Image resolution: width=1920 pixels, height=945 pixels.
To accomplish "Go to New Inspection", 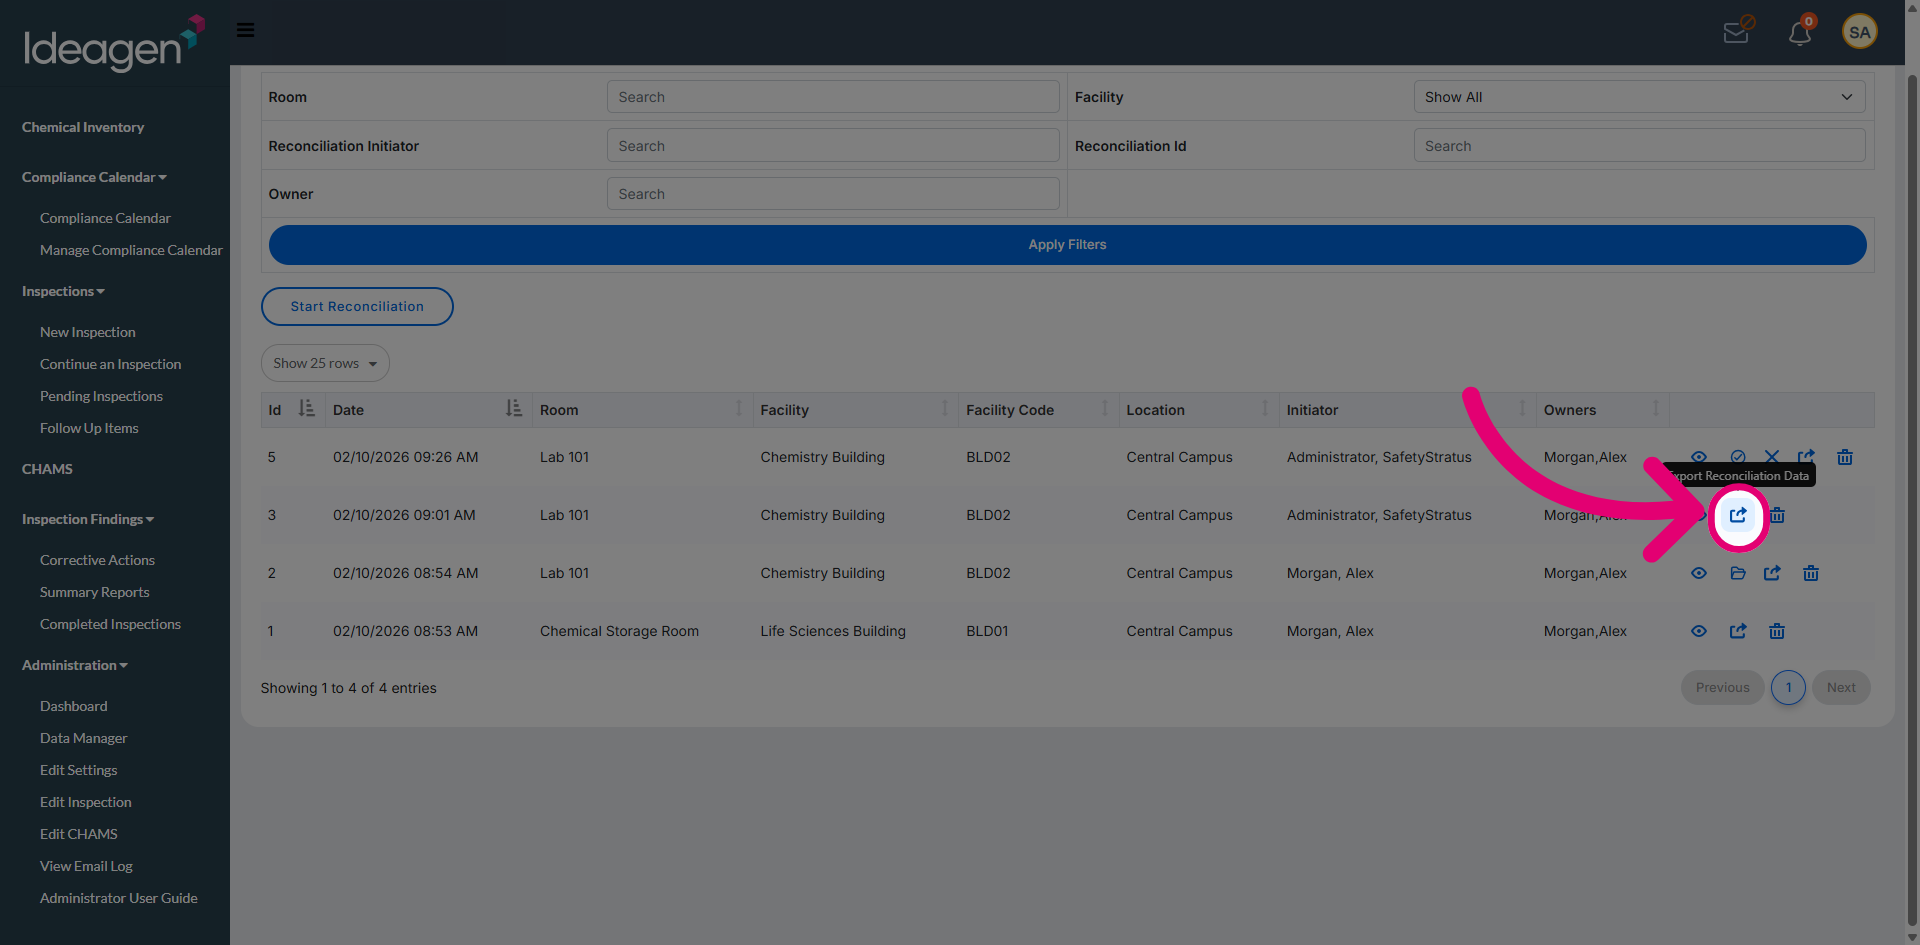I will click(x=88, y=332).
